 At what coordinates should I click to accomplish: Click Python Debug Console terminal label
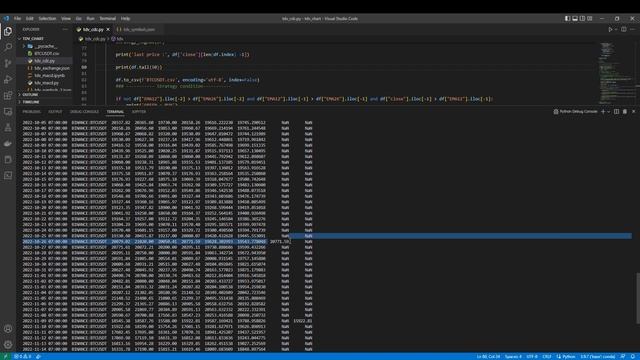pos(576,111)
